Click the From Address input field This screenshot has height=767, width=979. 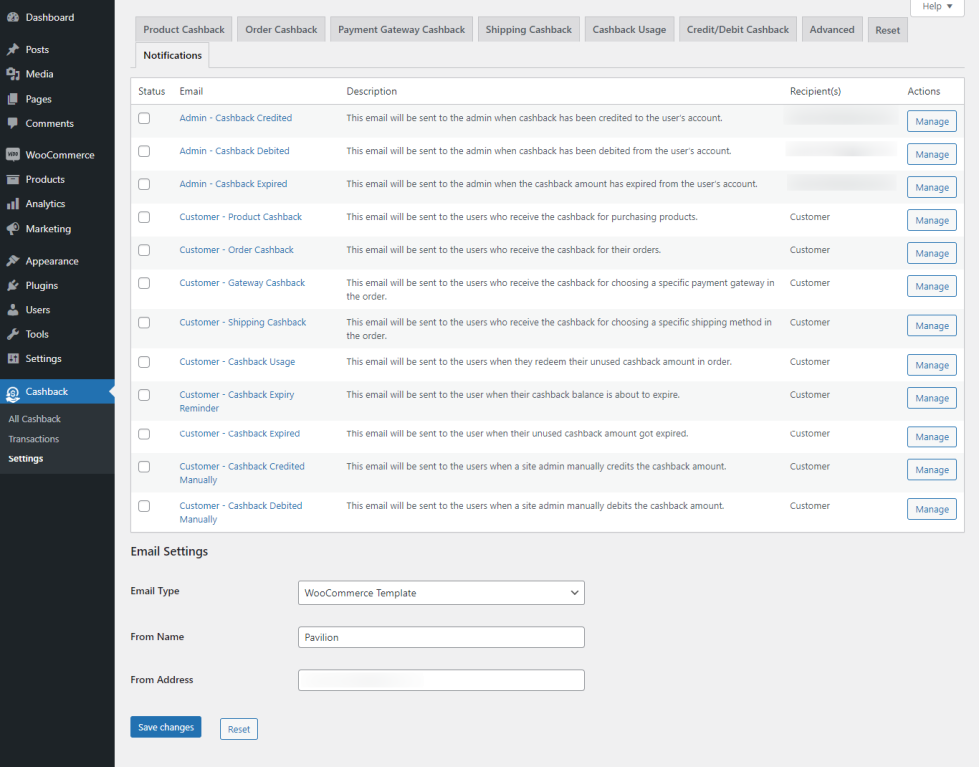pos(441,680)
